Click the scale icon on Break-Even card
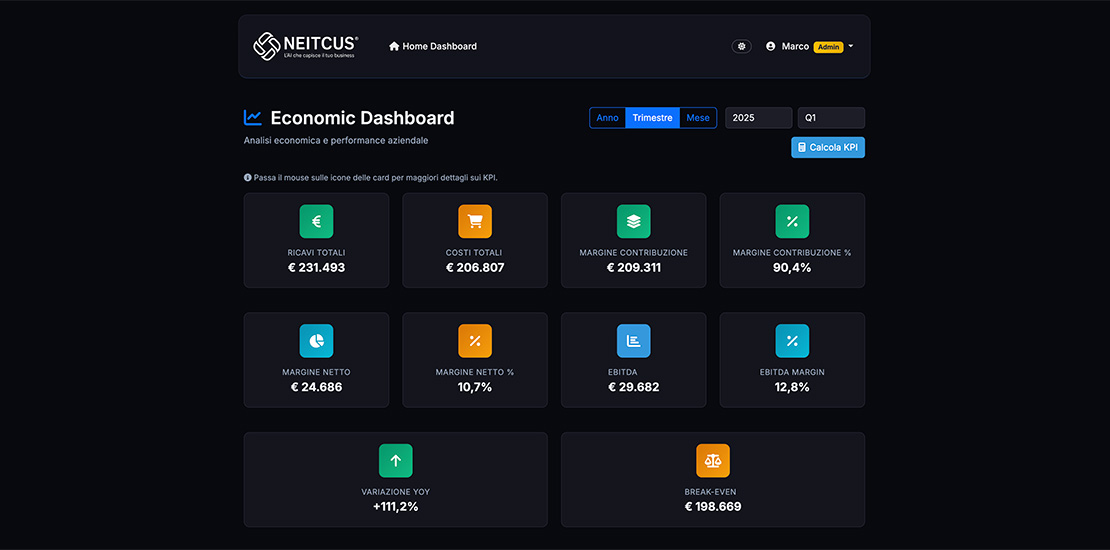Screen dimensions: 1110x550 coord(713,461)
